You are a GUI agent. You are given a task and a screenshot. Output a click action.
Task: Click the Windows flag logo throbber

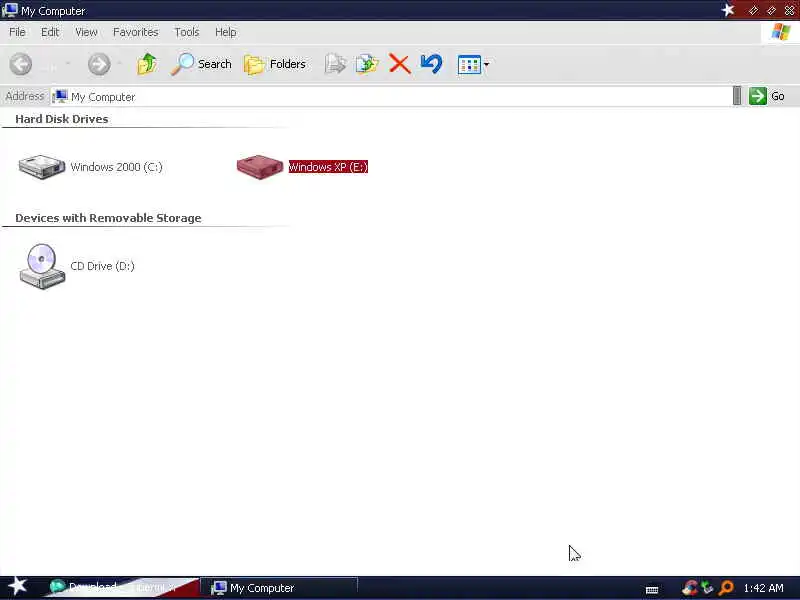coord(781,32)
